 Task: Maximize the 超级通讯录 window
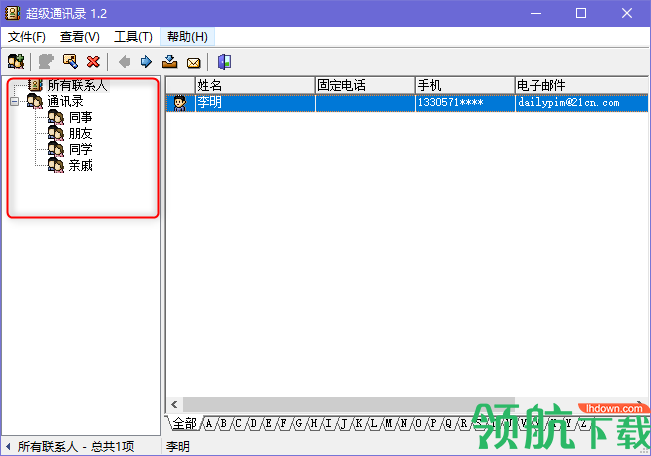click(581, 13)
